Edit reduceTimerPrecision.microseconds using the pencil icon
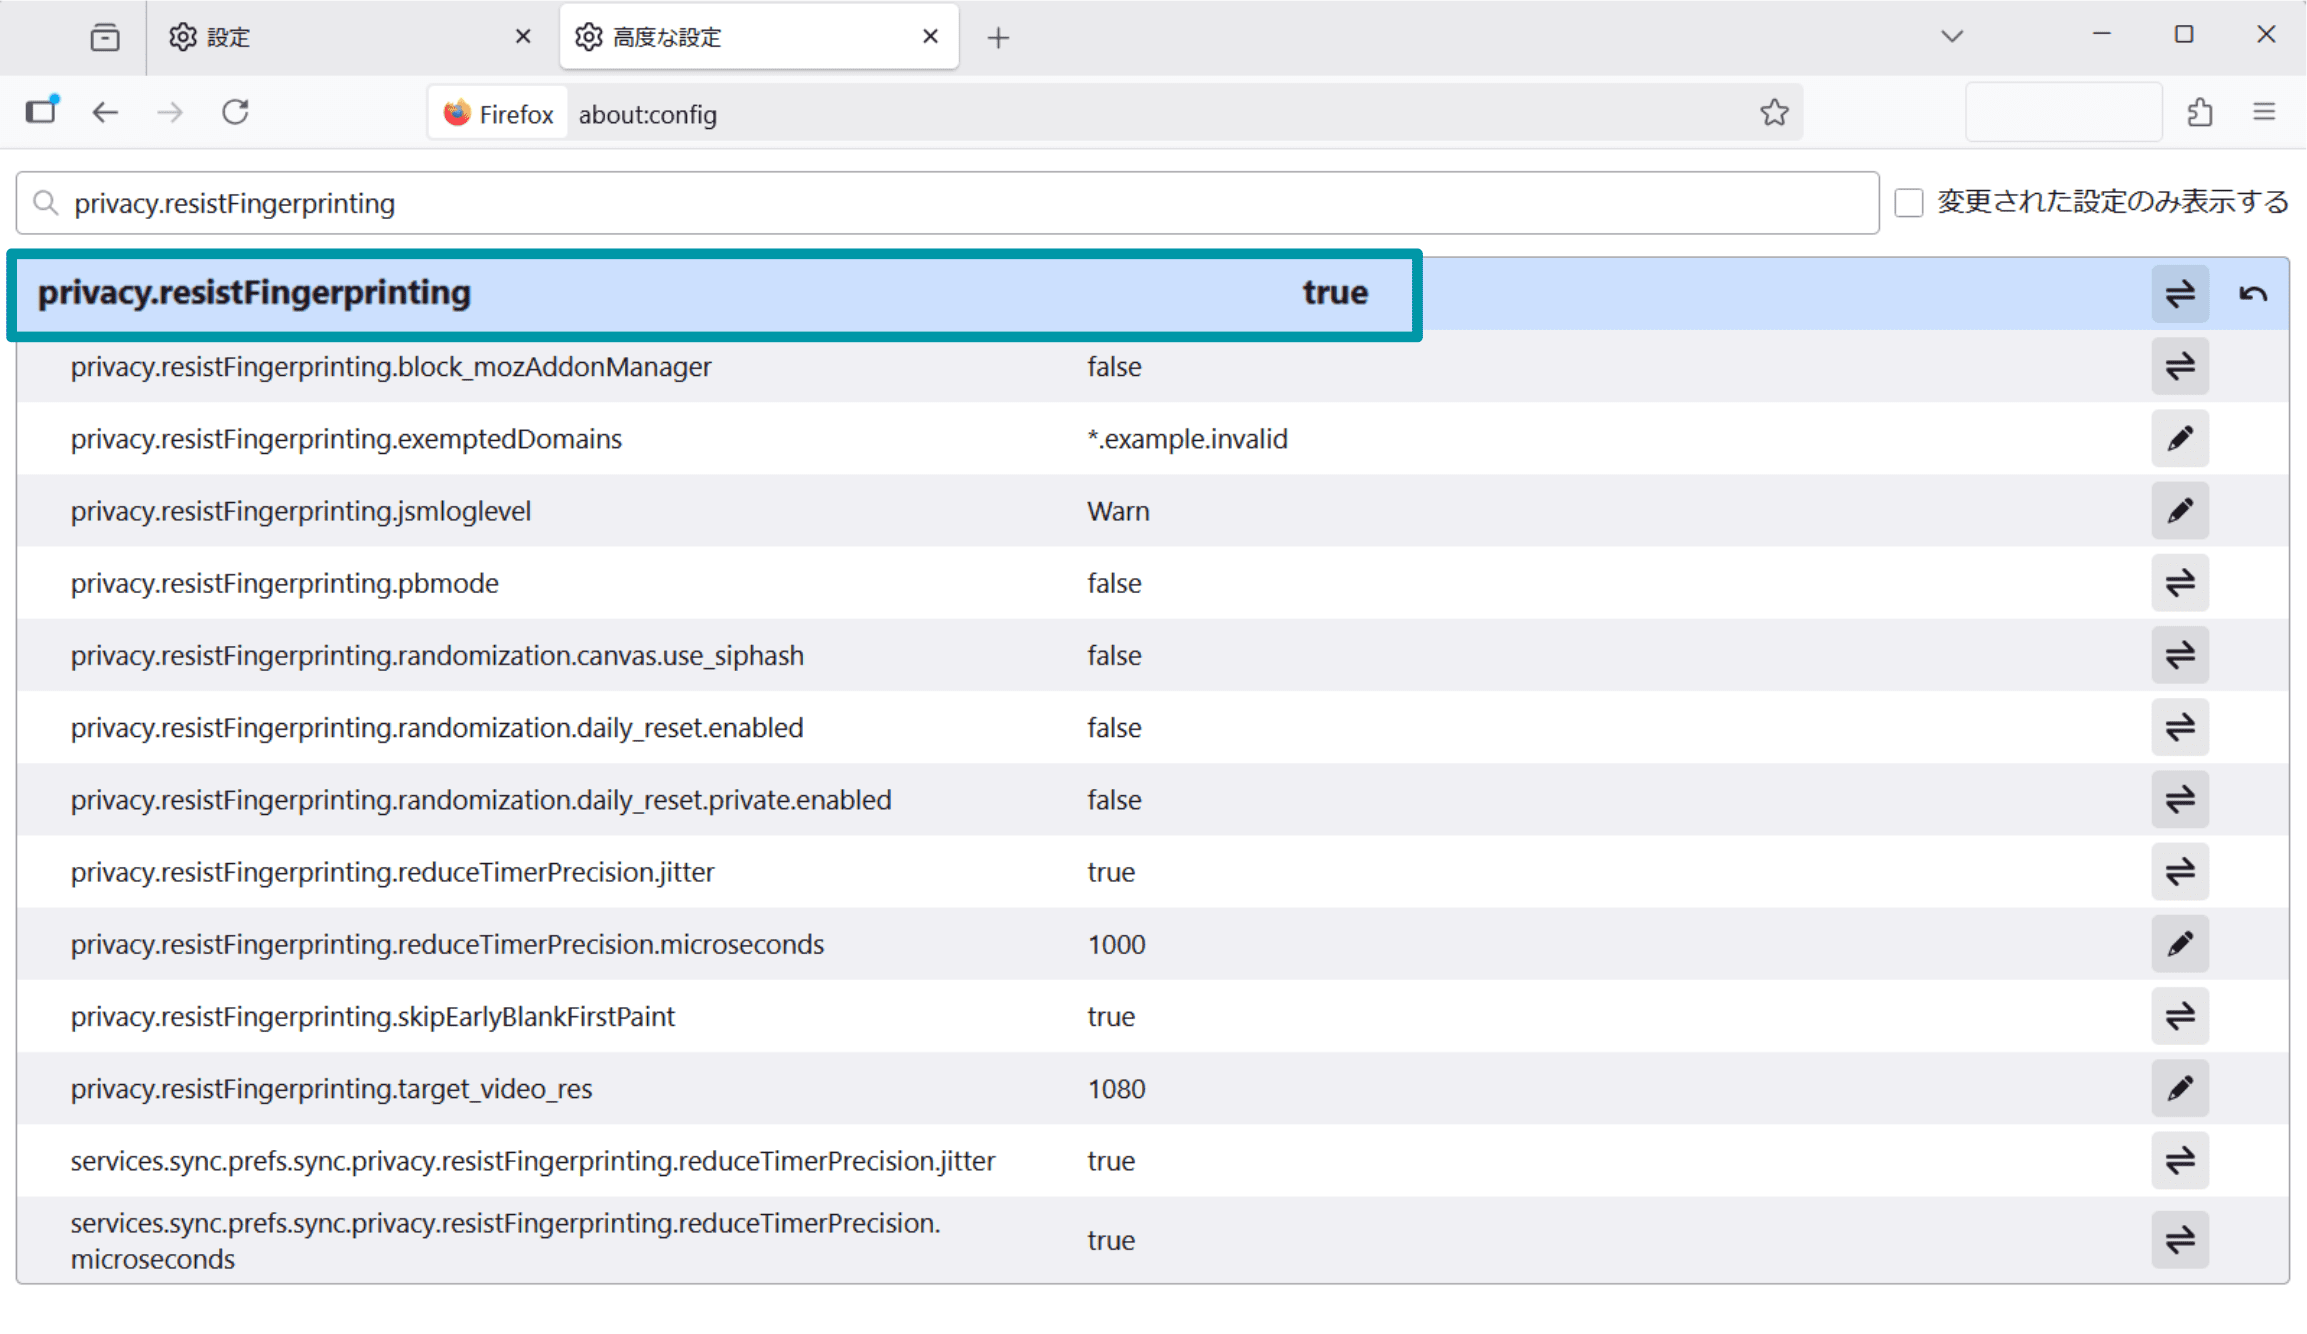Image resolution: width=2307 pixels, height=1334 pixels. coord(2180,943)
